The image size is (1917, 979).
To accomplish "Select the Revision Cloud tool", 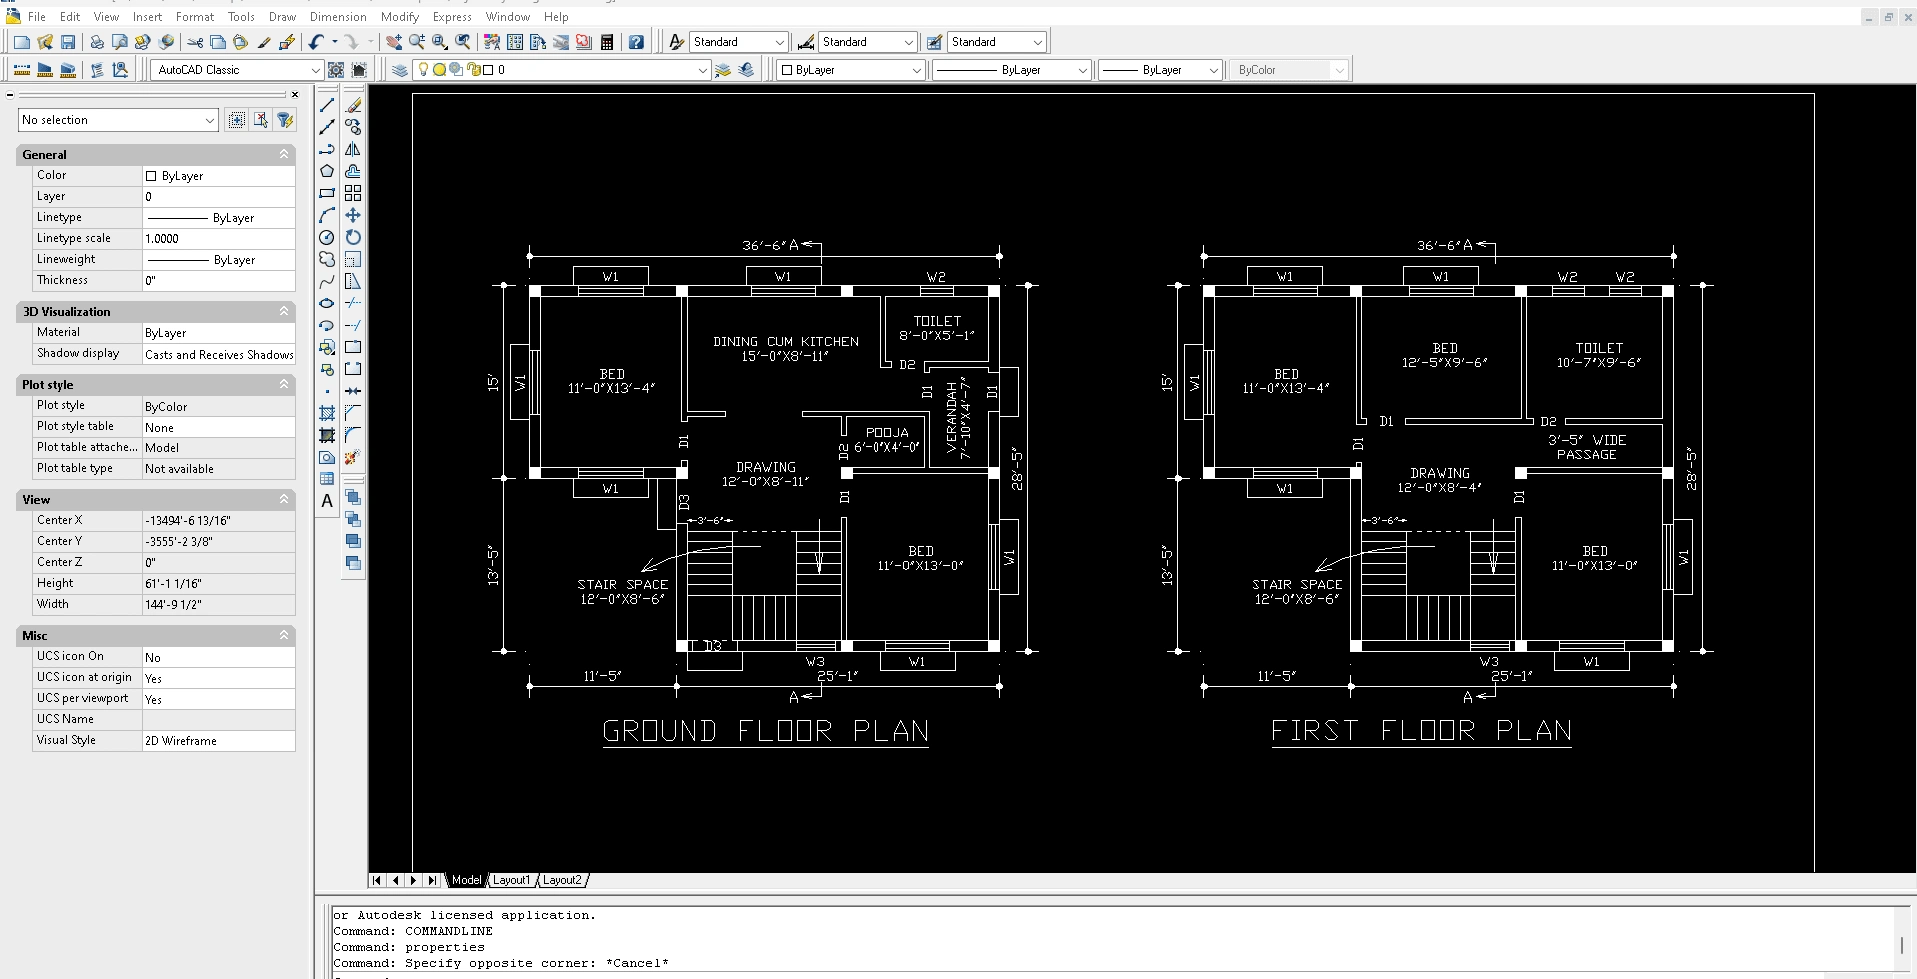I will [327, 259].
